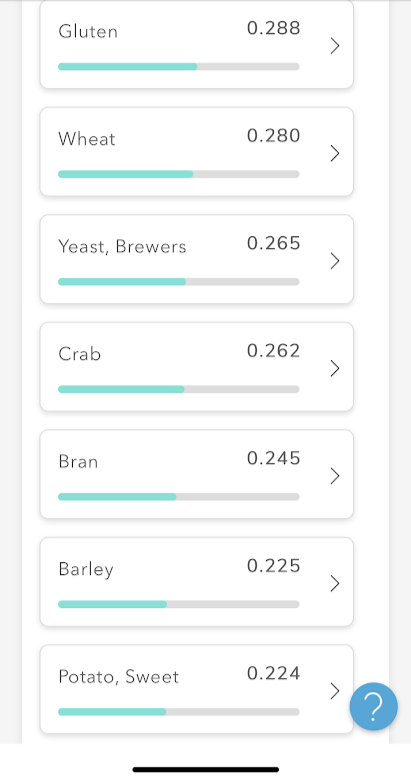Tap the Crab item name
This screenshot has width=411, height=781.
click(x=80, y=354)
